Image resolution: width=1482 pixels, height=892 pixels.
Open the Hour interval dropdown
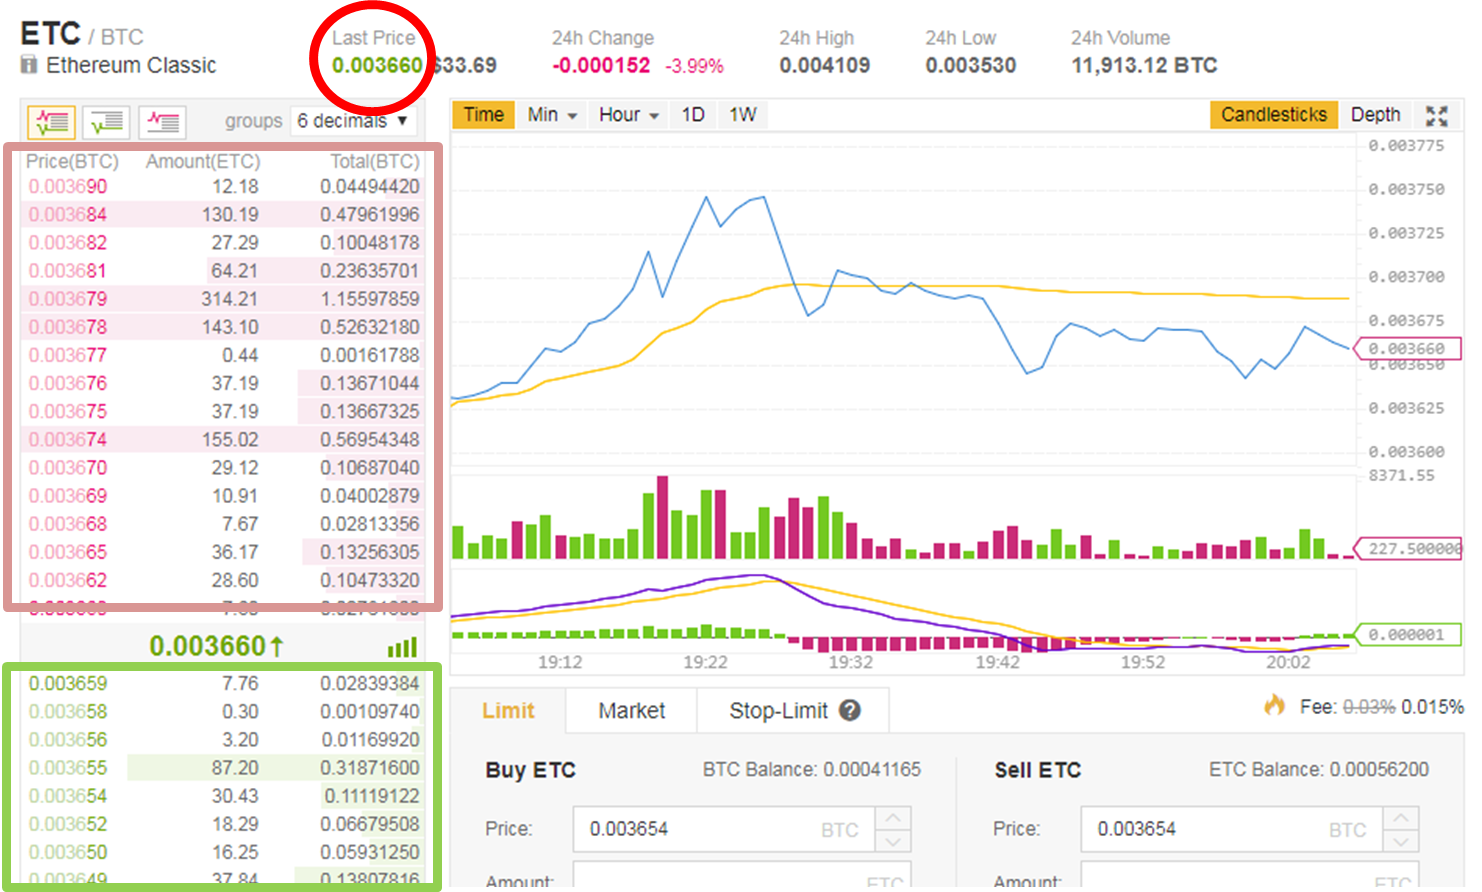click(x=628, y=115)
